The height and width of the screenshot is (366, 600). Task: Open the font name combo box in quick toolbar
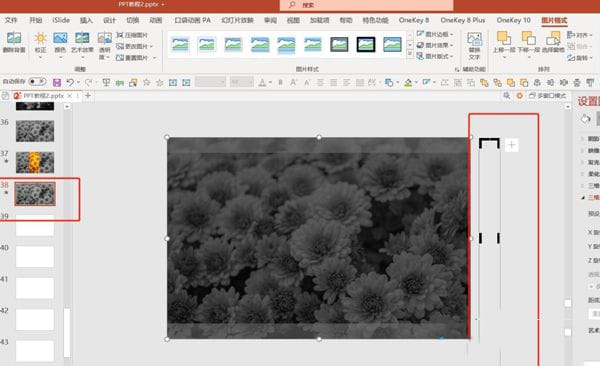pos(210,82)
